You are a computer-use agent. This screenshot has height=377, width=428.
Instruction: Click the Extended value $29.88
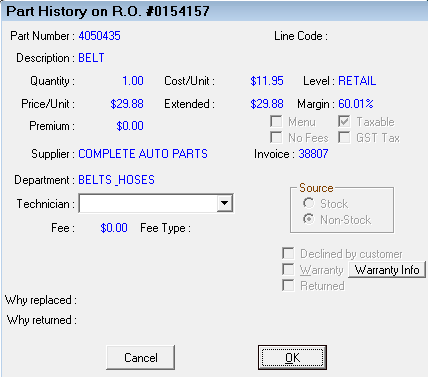pyautogui.click(x=267, y=104)
